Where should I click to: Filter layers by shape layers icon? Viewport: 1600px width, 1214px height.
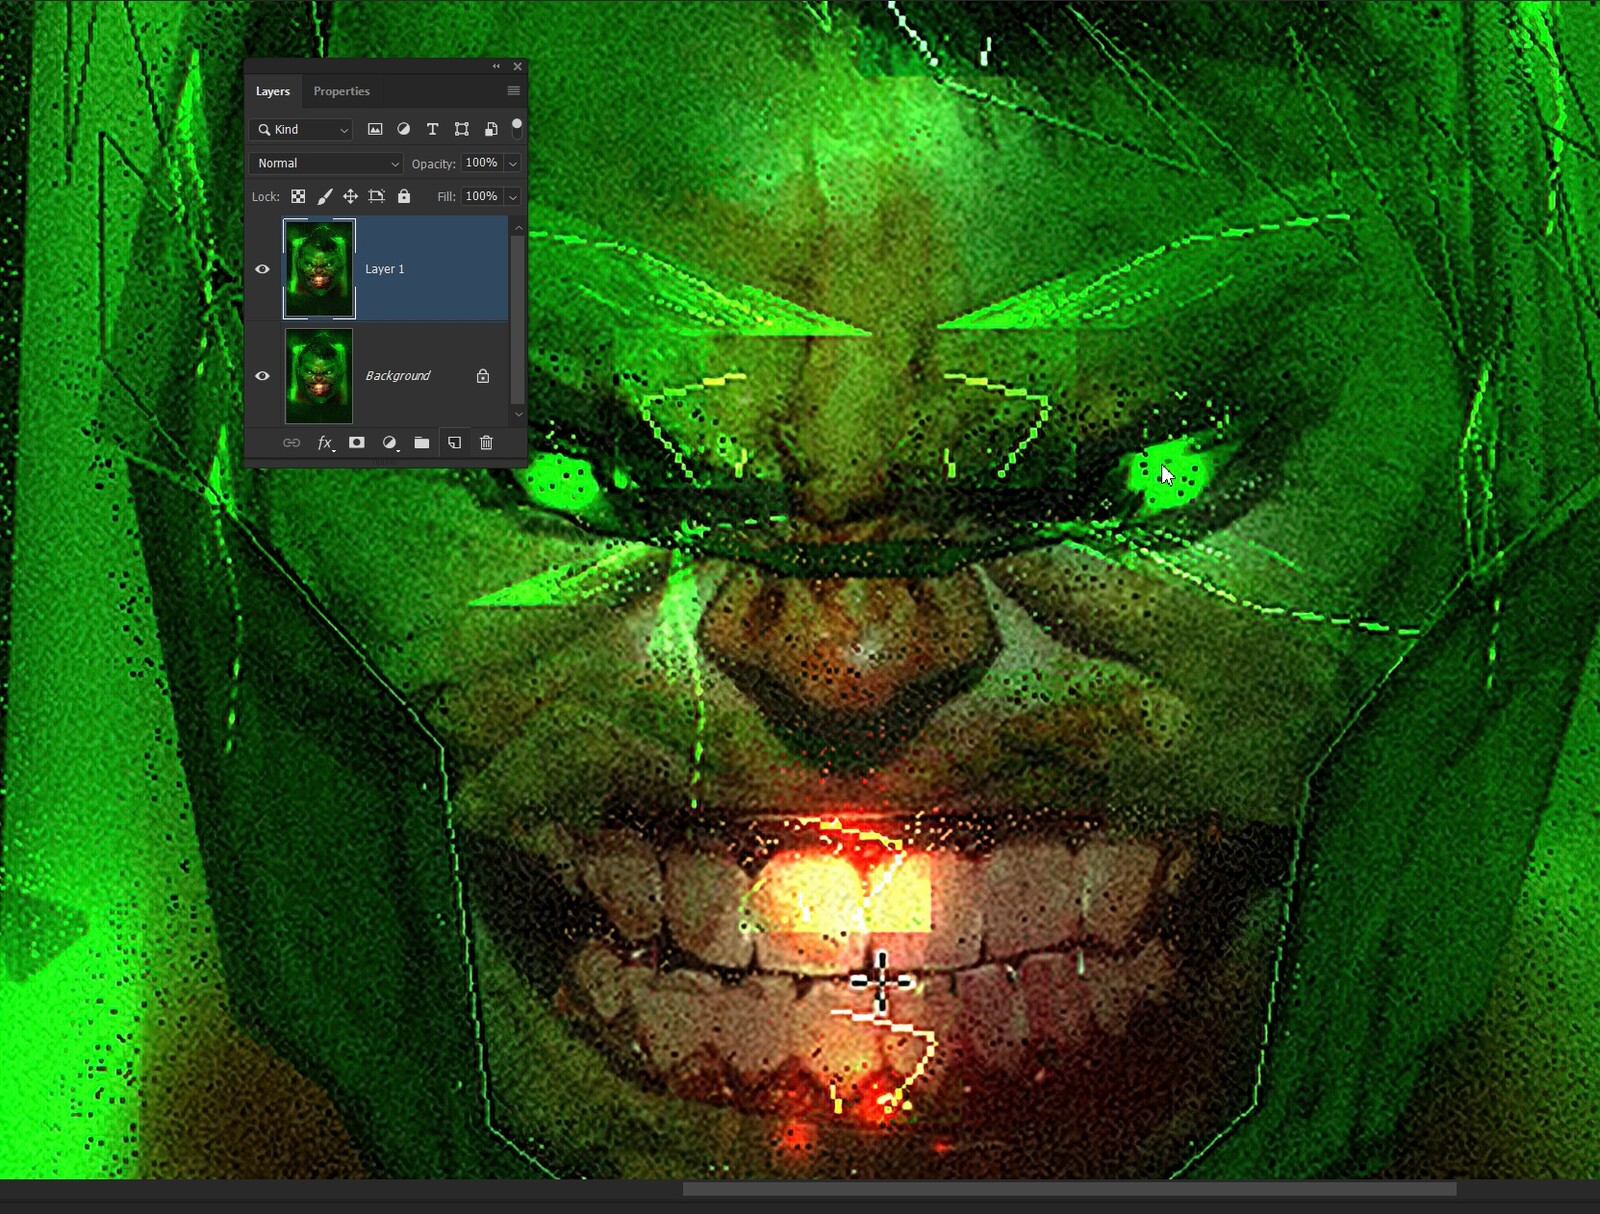click(462, 129)
